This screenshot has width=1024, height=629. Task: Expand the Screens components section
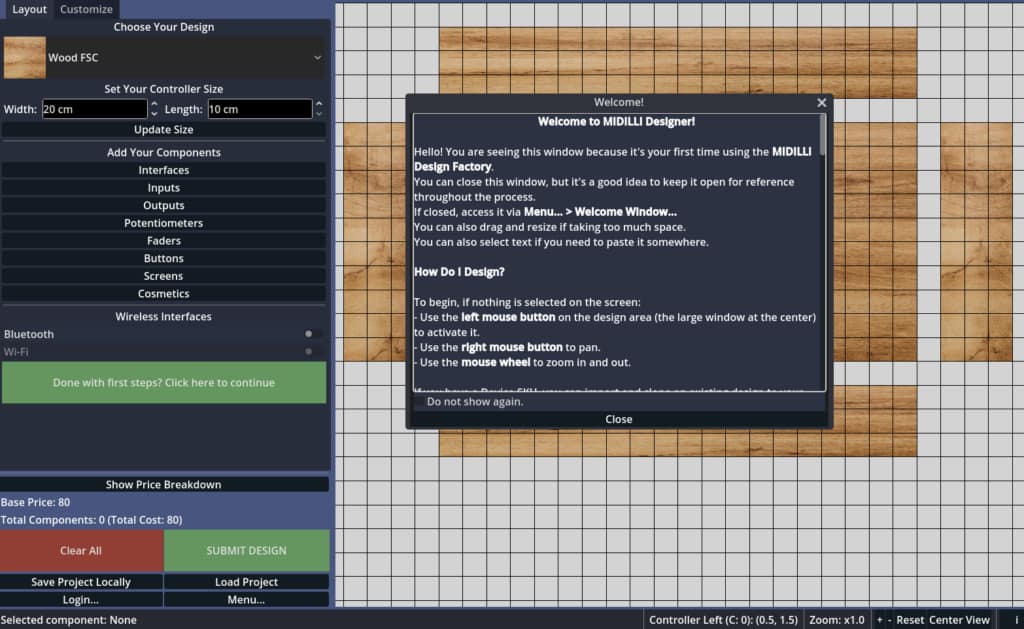pyautogui.click(x=163, y=276)
